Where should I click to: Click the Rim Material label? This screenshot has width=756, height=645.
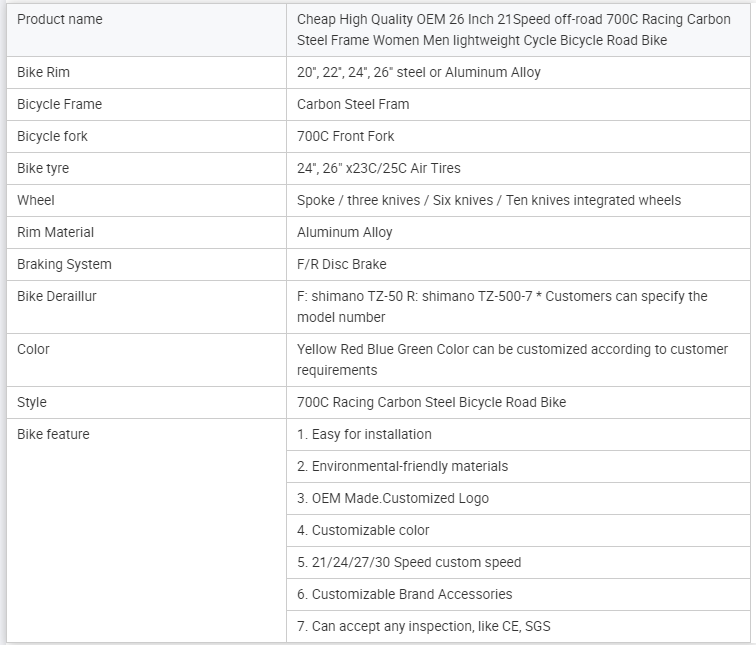(56, 232)
